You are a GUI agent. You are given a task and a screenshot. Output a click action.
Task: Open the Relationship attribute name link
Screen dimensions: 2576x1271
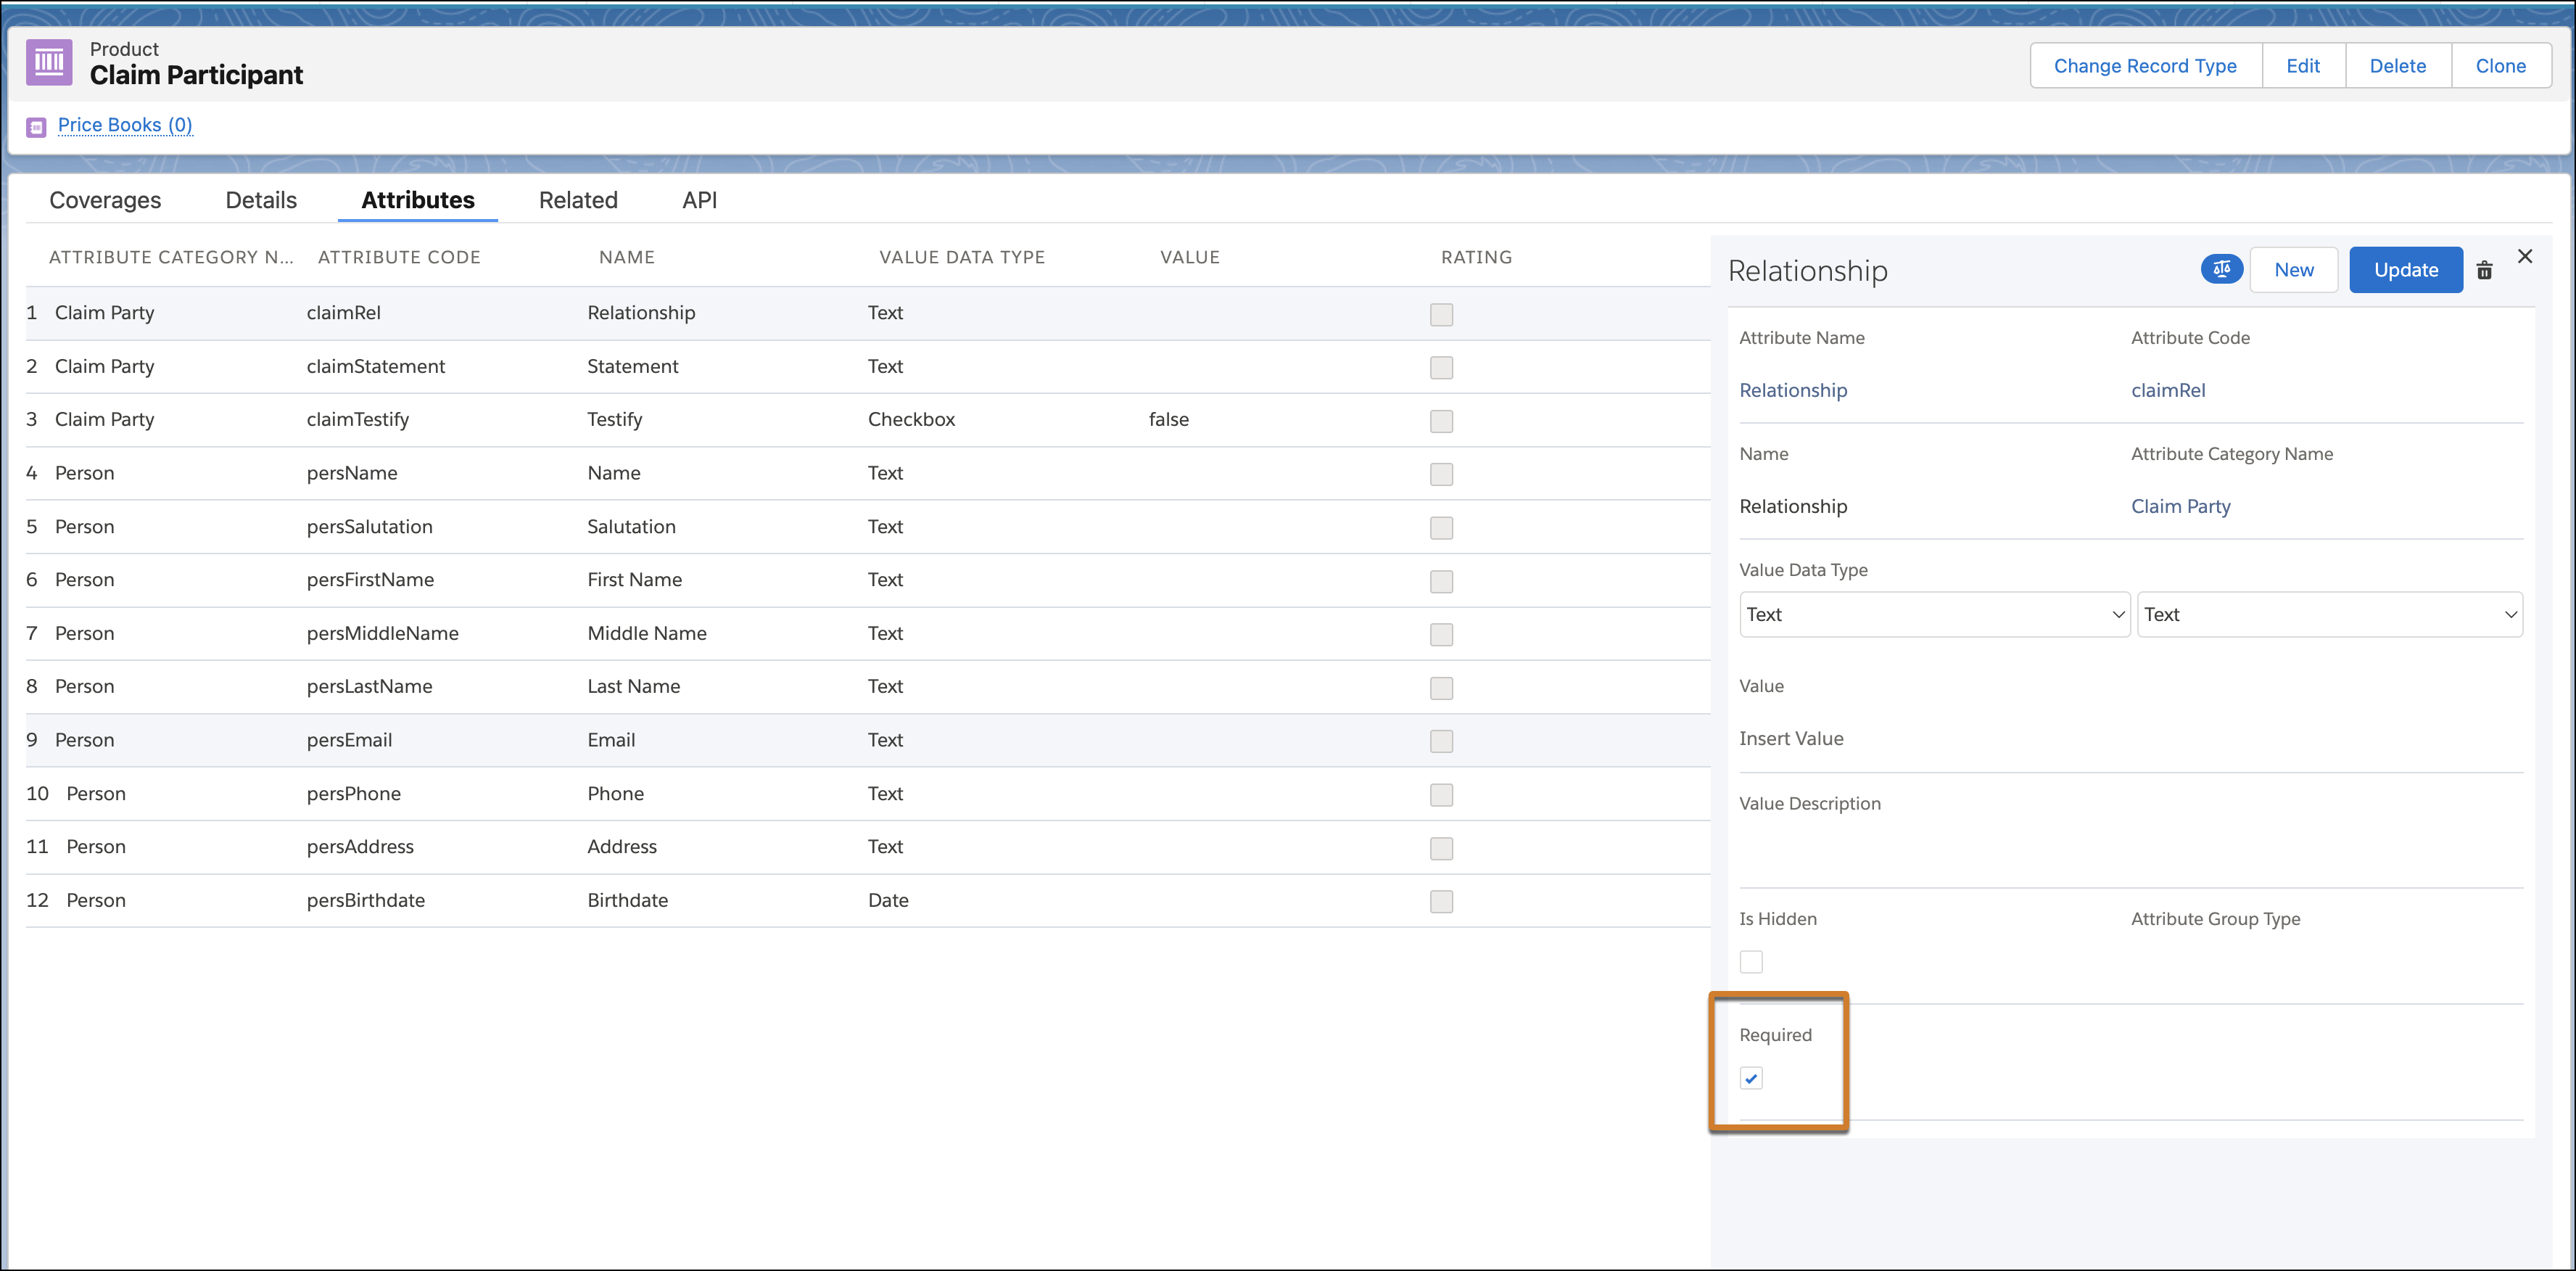pos(1793,390)
